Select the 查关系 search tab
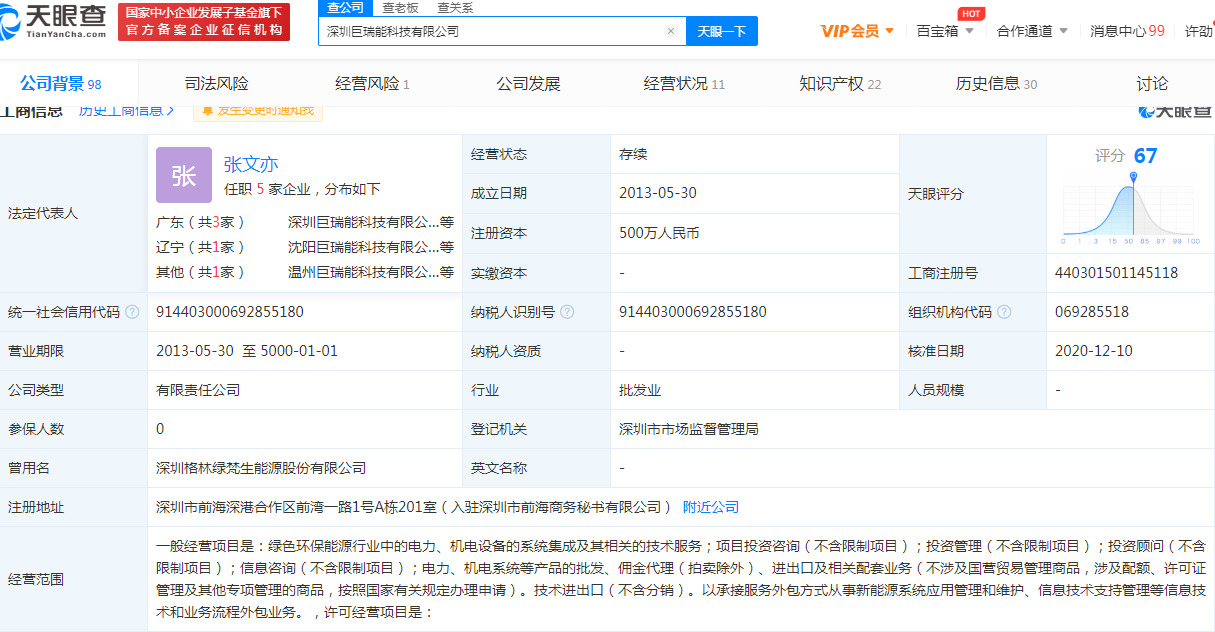Screen dimensions: 1215x632 (456, 8)
